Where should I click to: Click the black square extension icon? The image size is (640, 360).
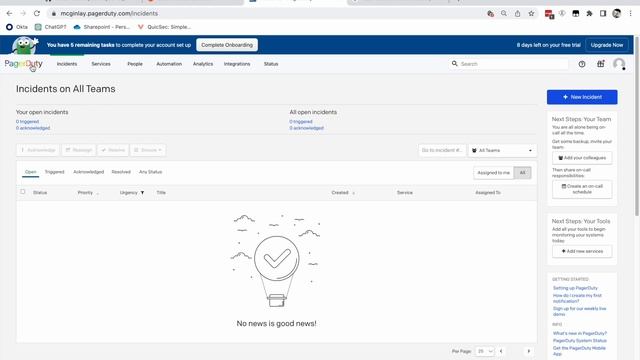point(576,13)
